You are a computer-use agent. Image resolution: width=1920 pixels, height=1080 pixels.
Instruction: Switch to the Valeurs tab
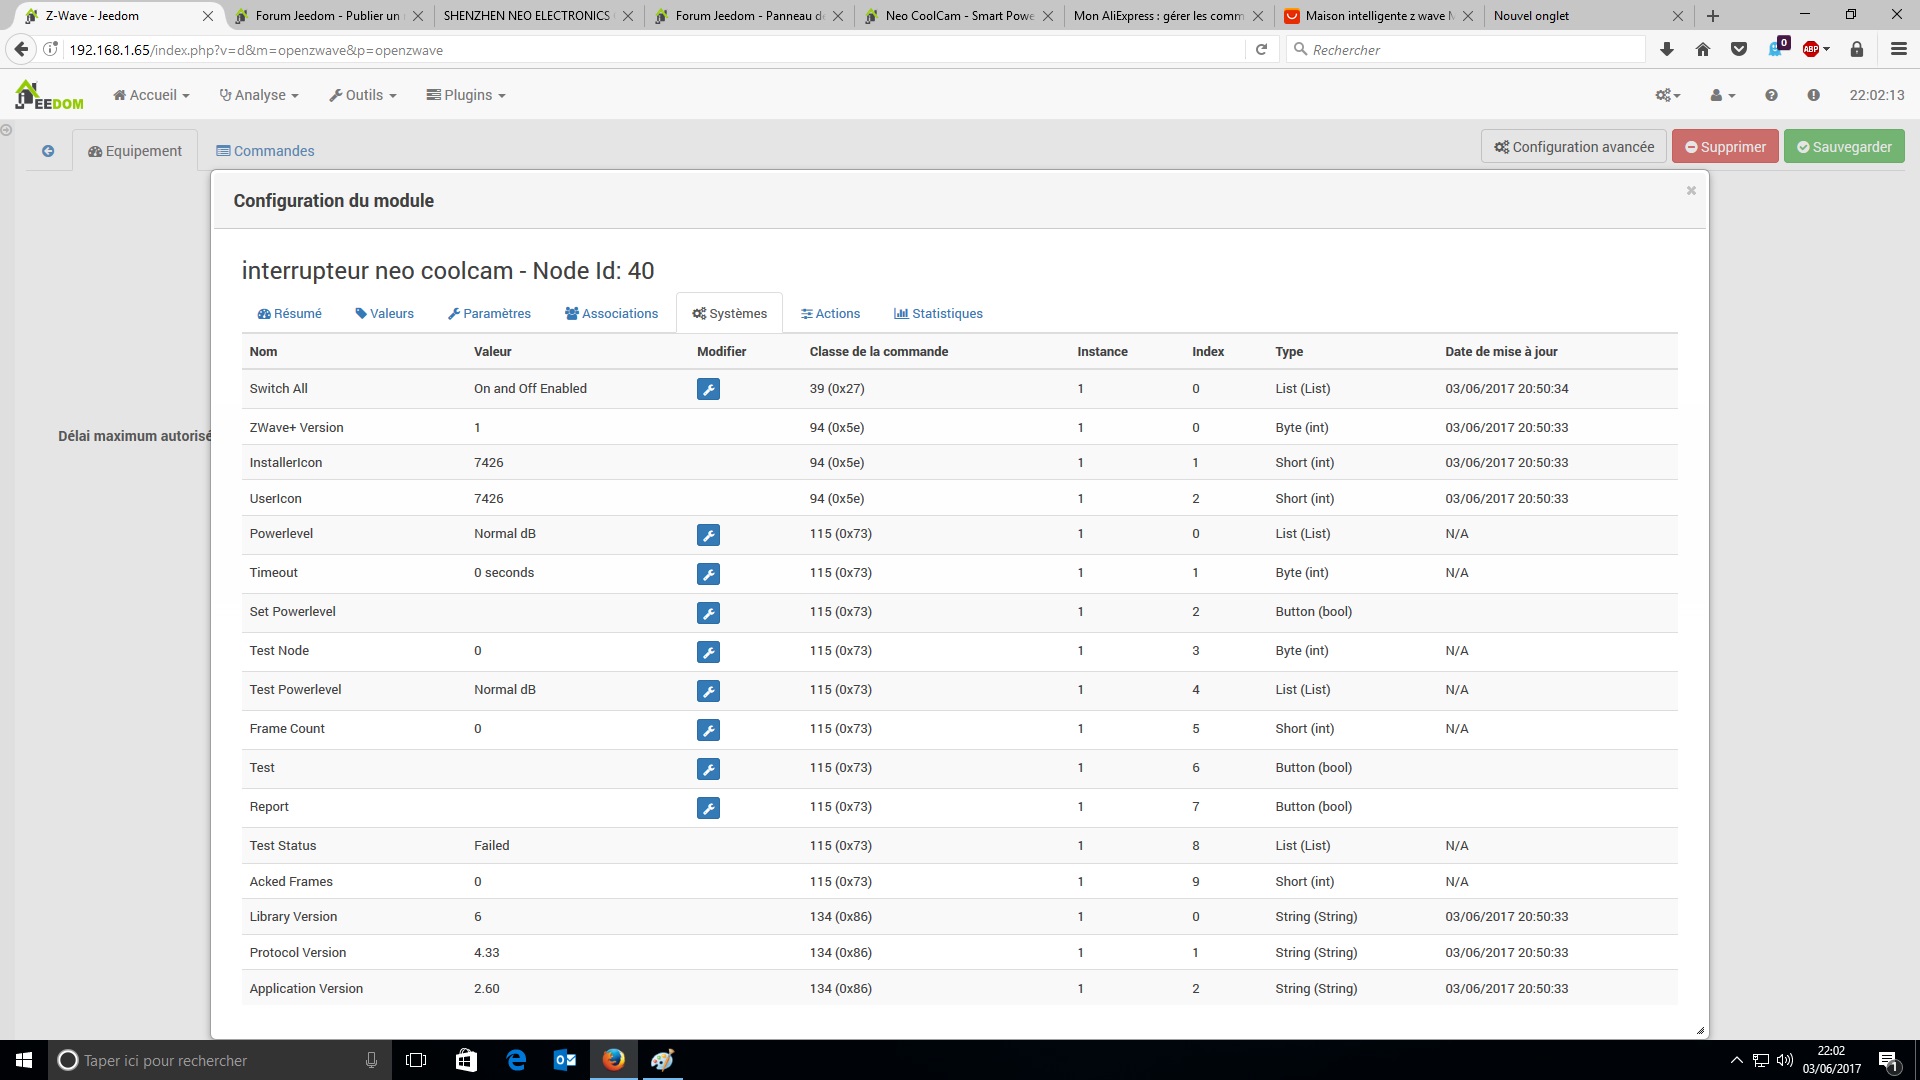(385, 313)
